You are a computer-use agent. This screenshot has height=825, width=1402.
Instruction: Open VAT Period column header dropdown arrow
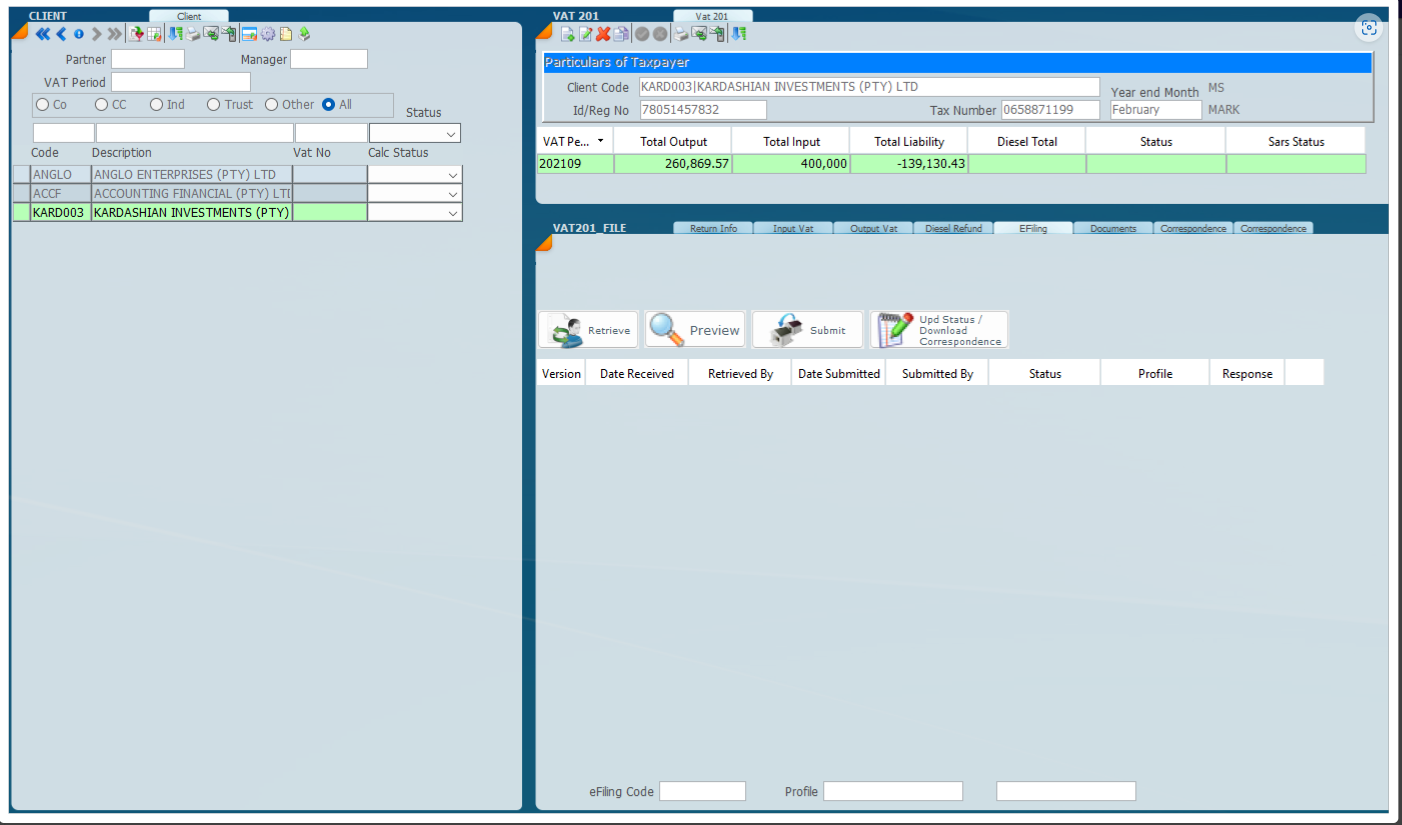pos(600,141)
